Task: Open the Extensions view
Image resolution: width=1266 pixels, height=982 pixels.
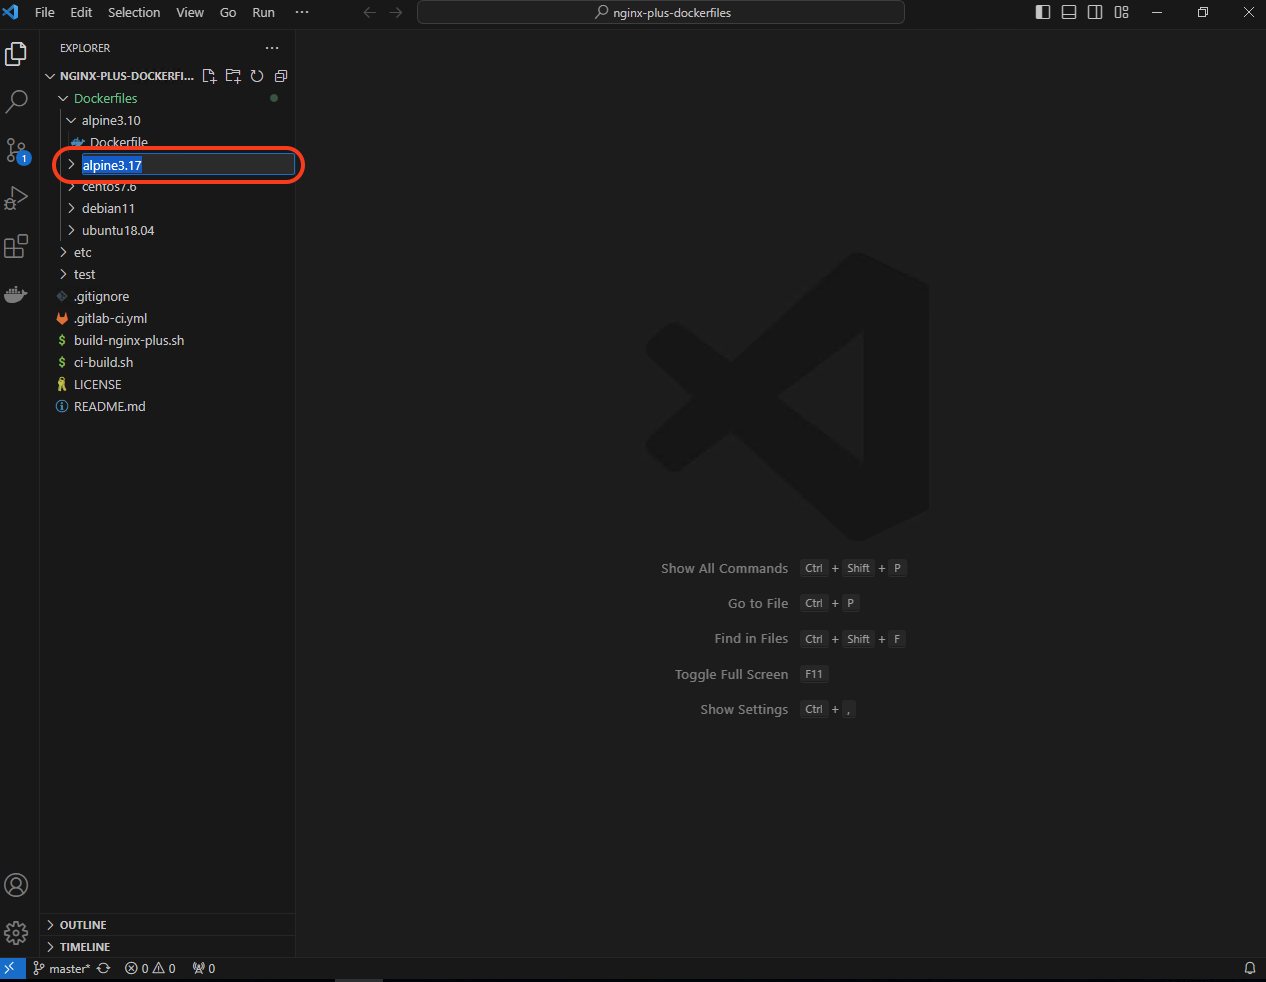Action: (16, 246)
